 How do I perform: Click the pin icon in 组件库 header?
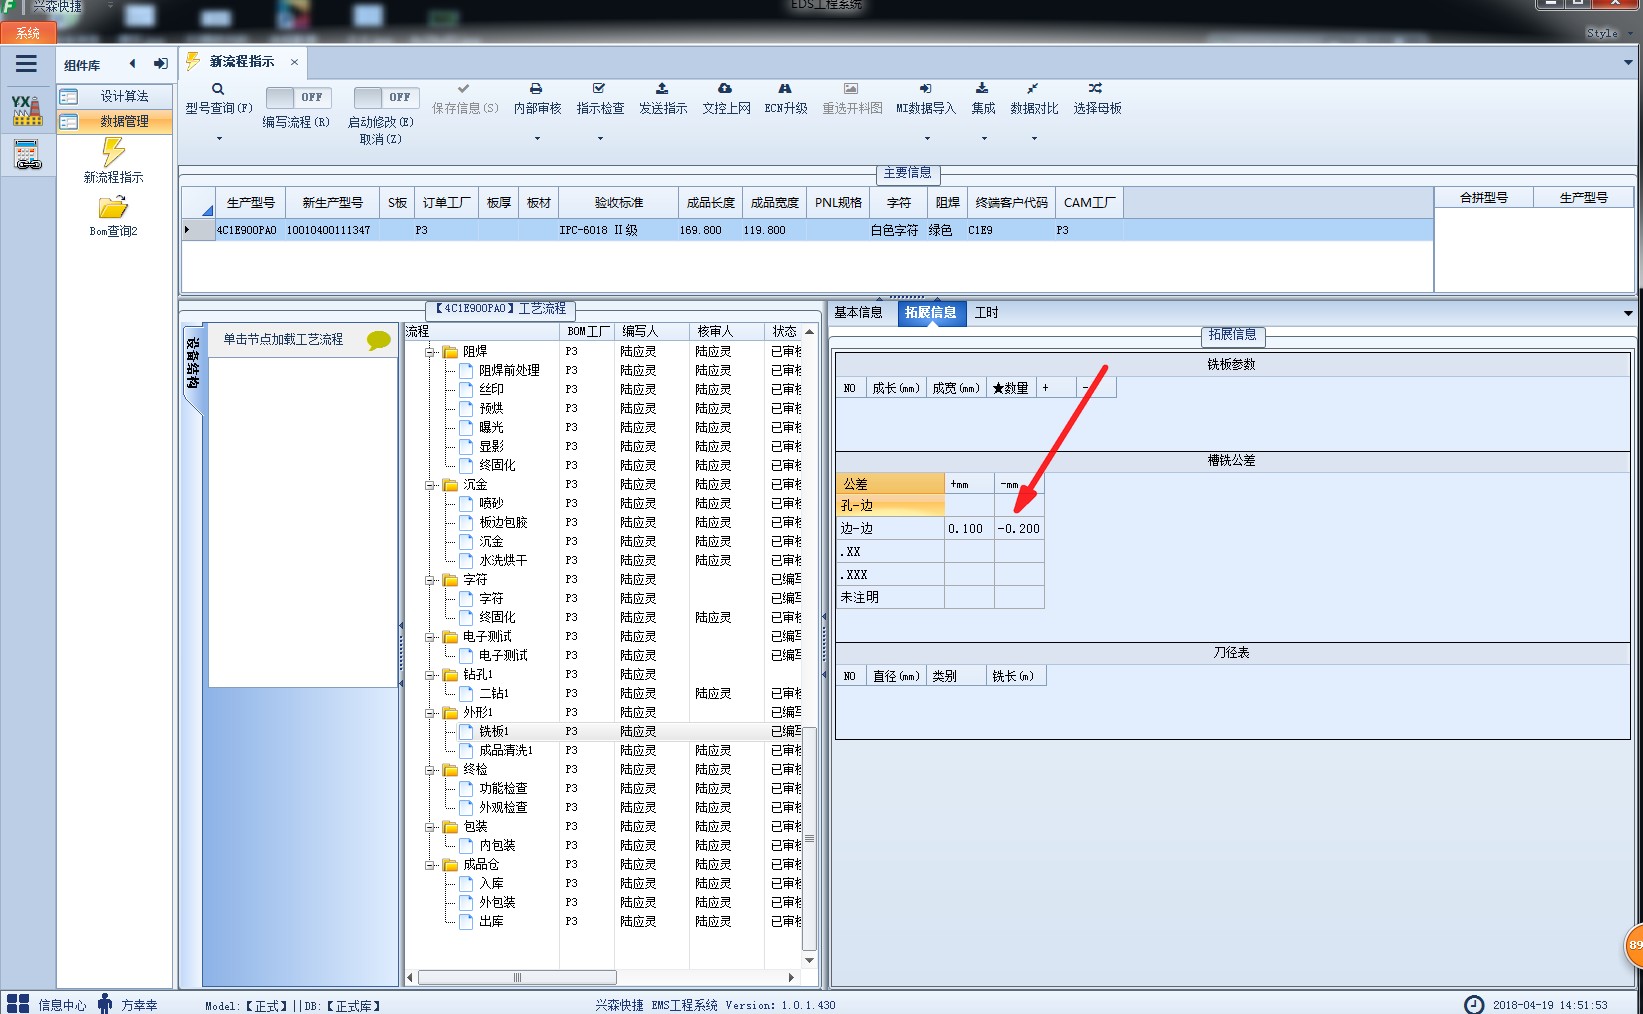click(160, 64)
